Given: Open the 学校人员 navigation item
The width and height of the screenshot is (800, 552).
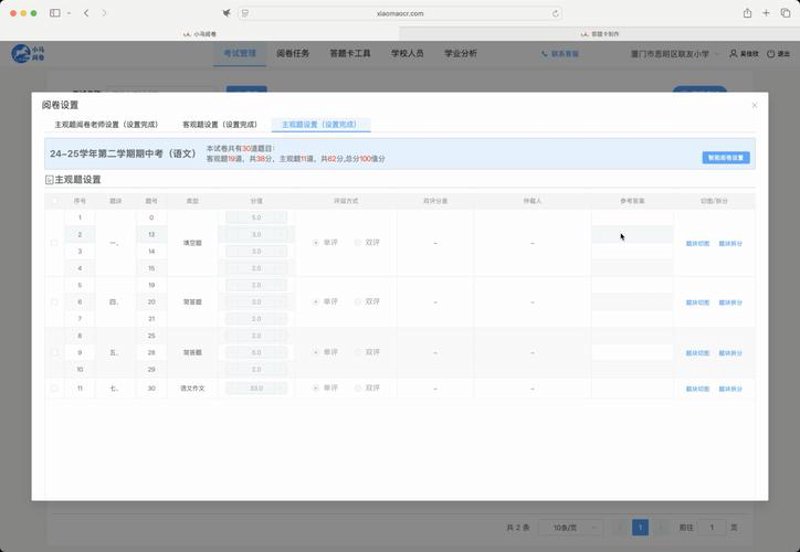Looking at the screenshot, I should coord(407,53).
